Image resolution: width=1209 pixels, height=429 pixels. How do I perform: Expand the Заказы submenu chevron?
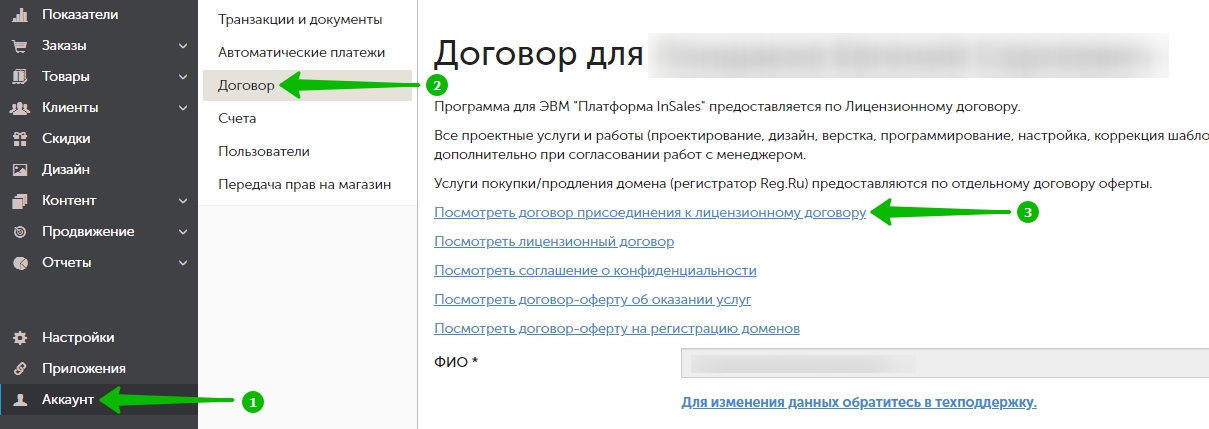183,46
